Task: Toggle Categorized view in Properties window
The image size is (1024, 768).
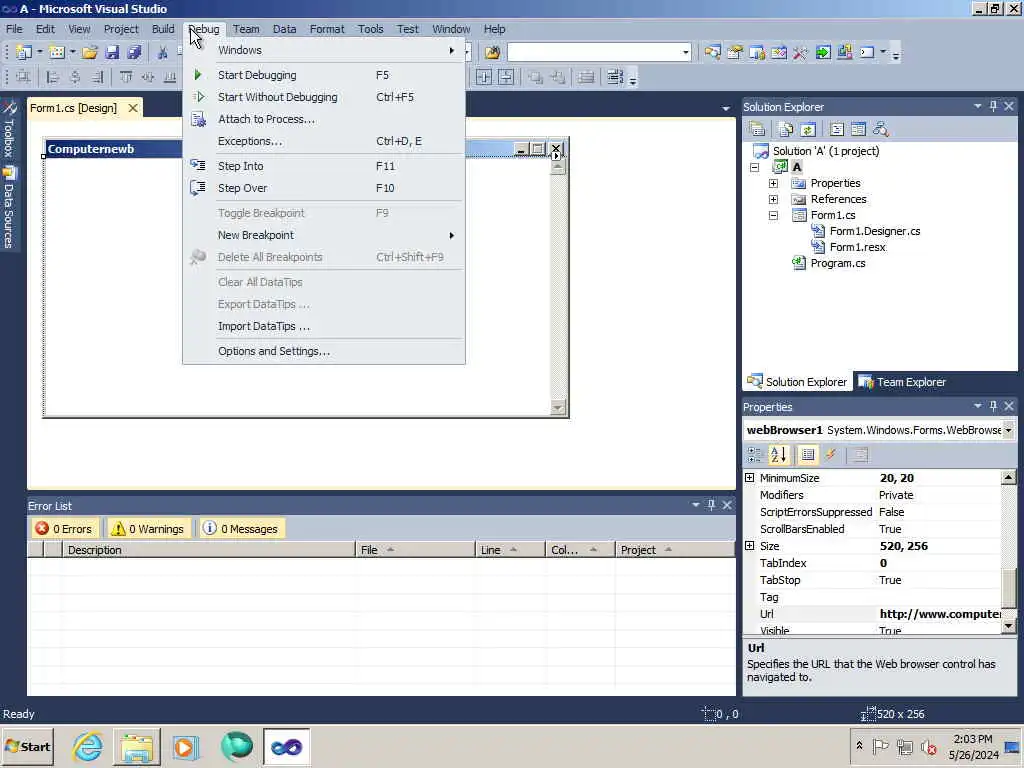Action: 756,455
